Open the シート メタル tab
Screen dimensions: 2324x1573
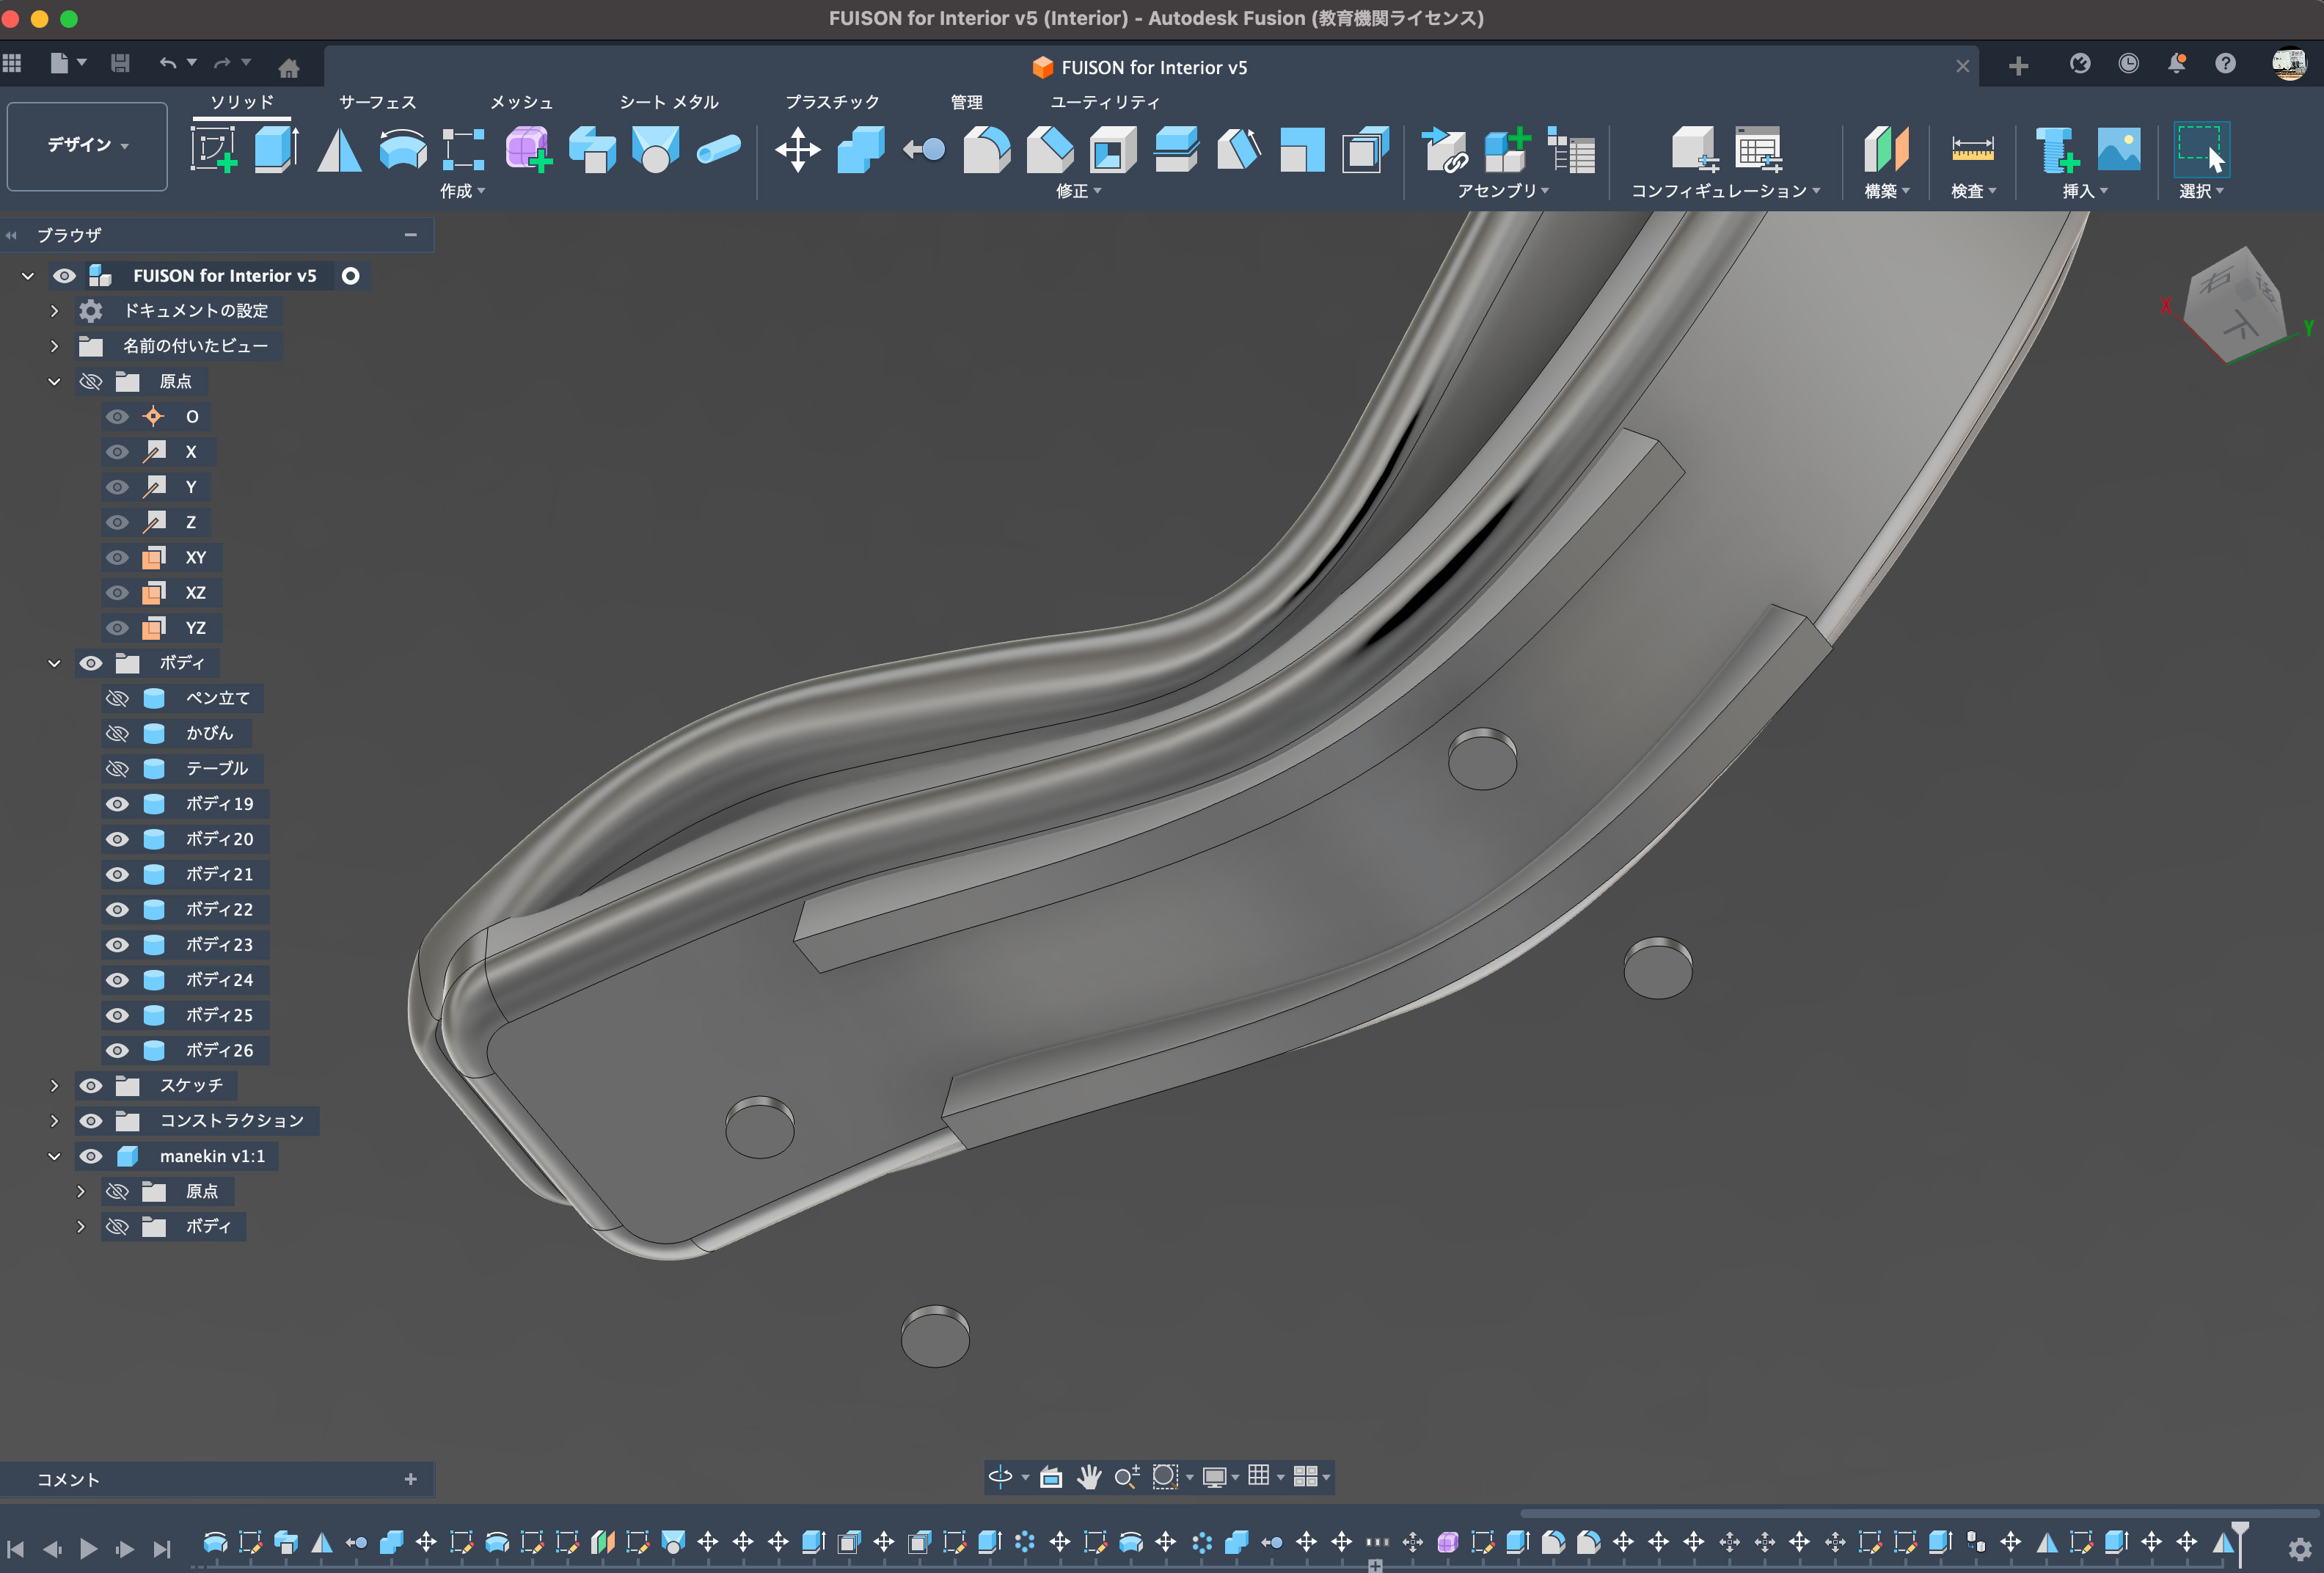pos(668,102)
